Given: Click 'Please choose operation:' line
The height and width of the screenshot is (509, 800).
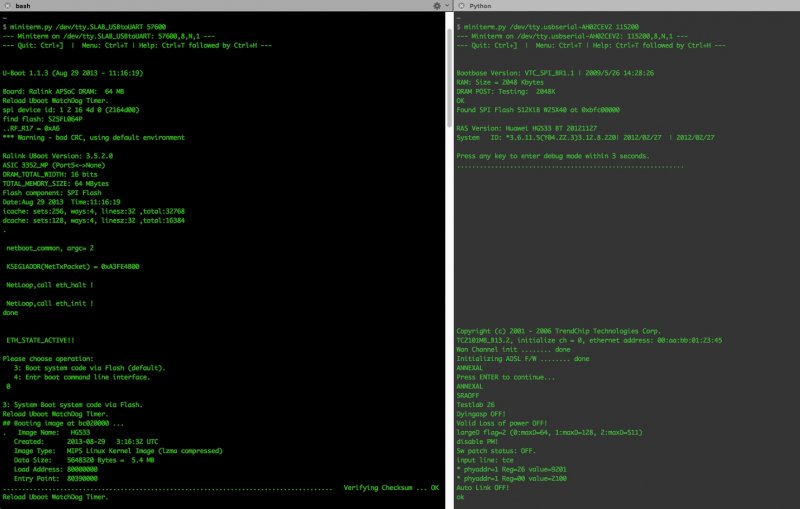Looking at the screenshot, I should pyautogui.click(x=48, y=359).
